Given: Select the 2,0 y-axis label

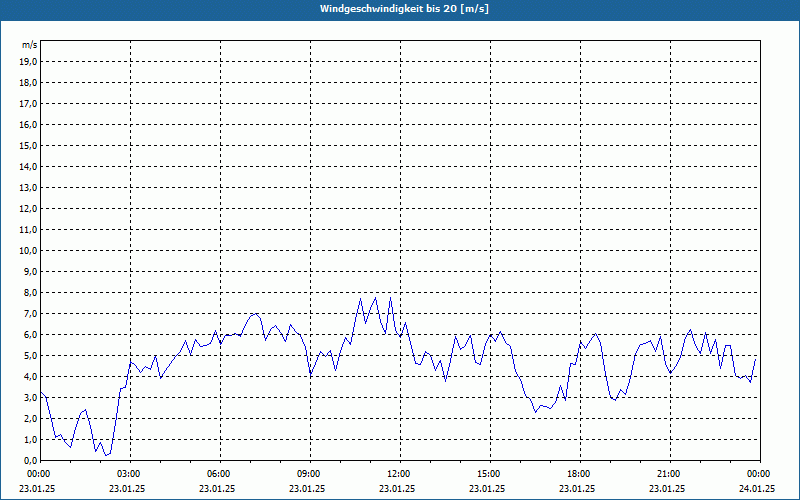Looking at the screenshot, I should pos(30,418).
